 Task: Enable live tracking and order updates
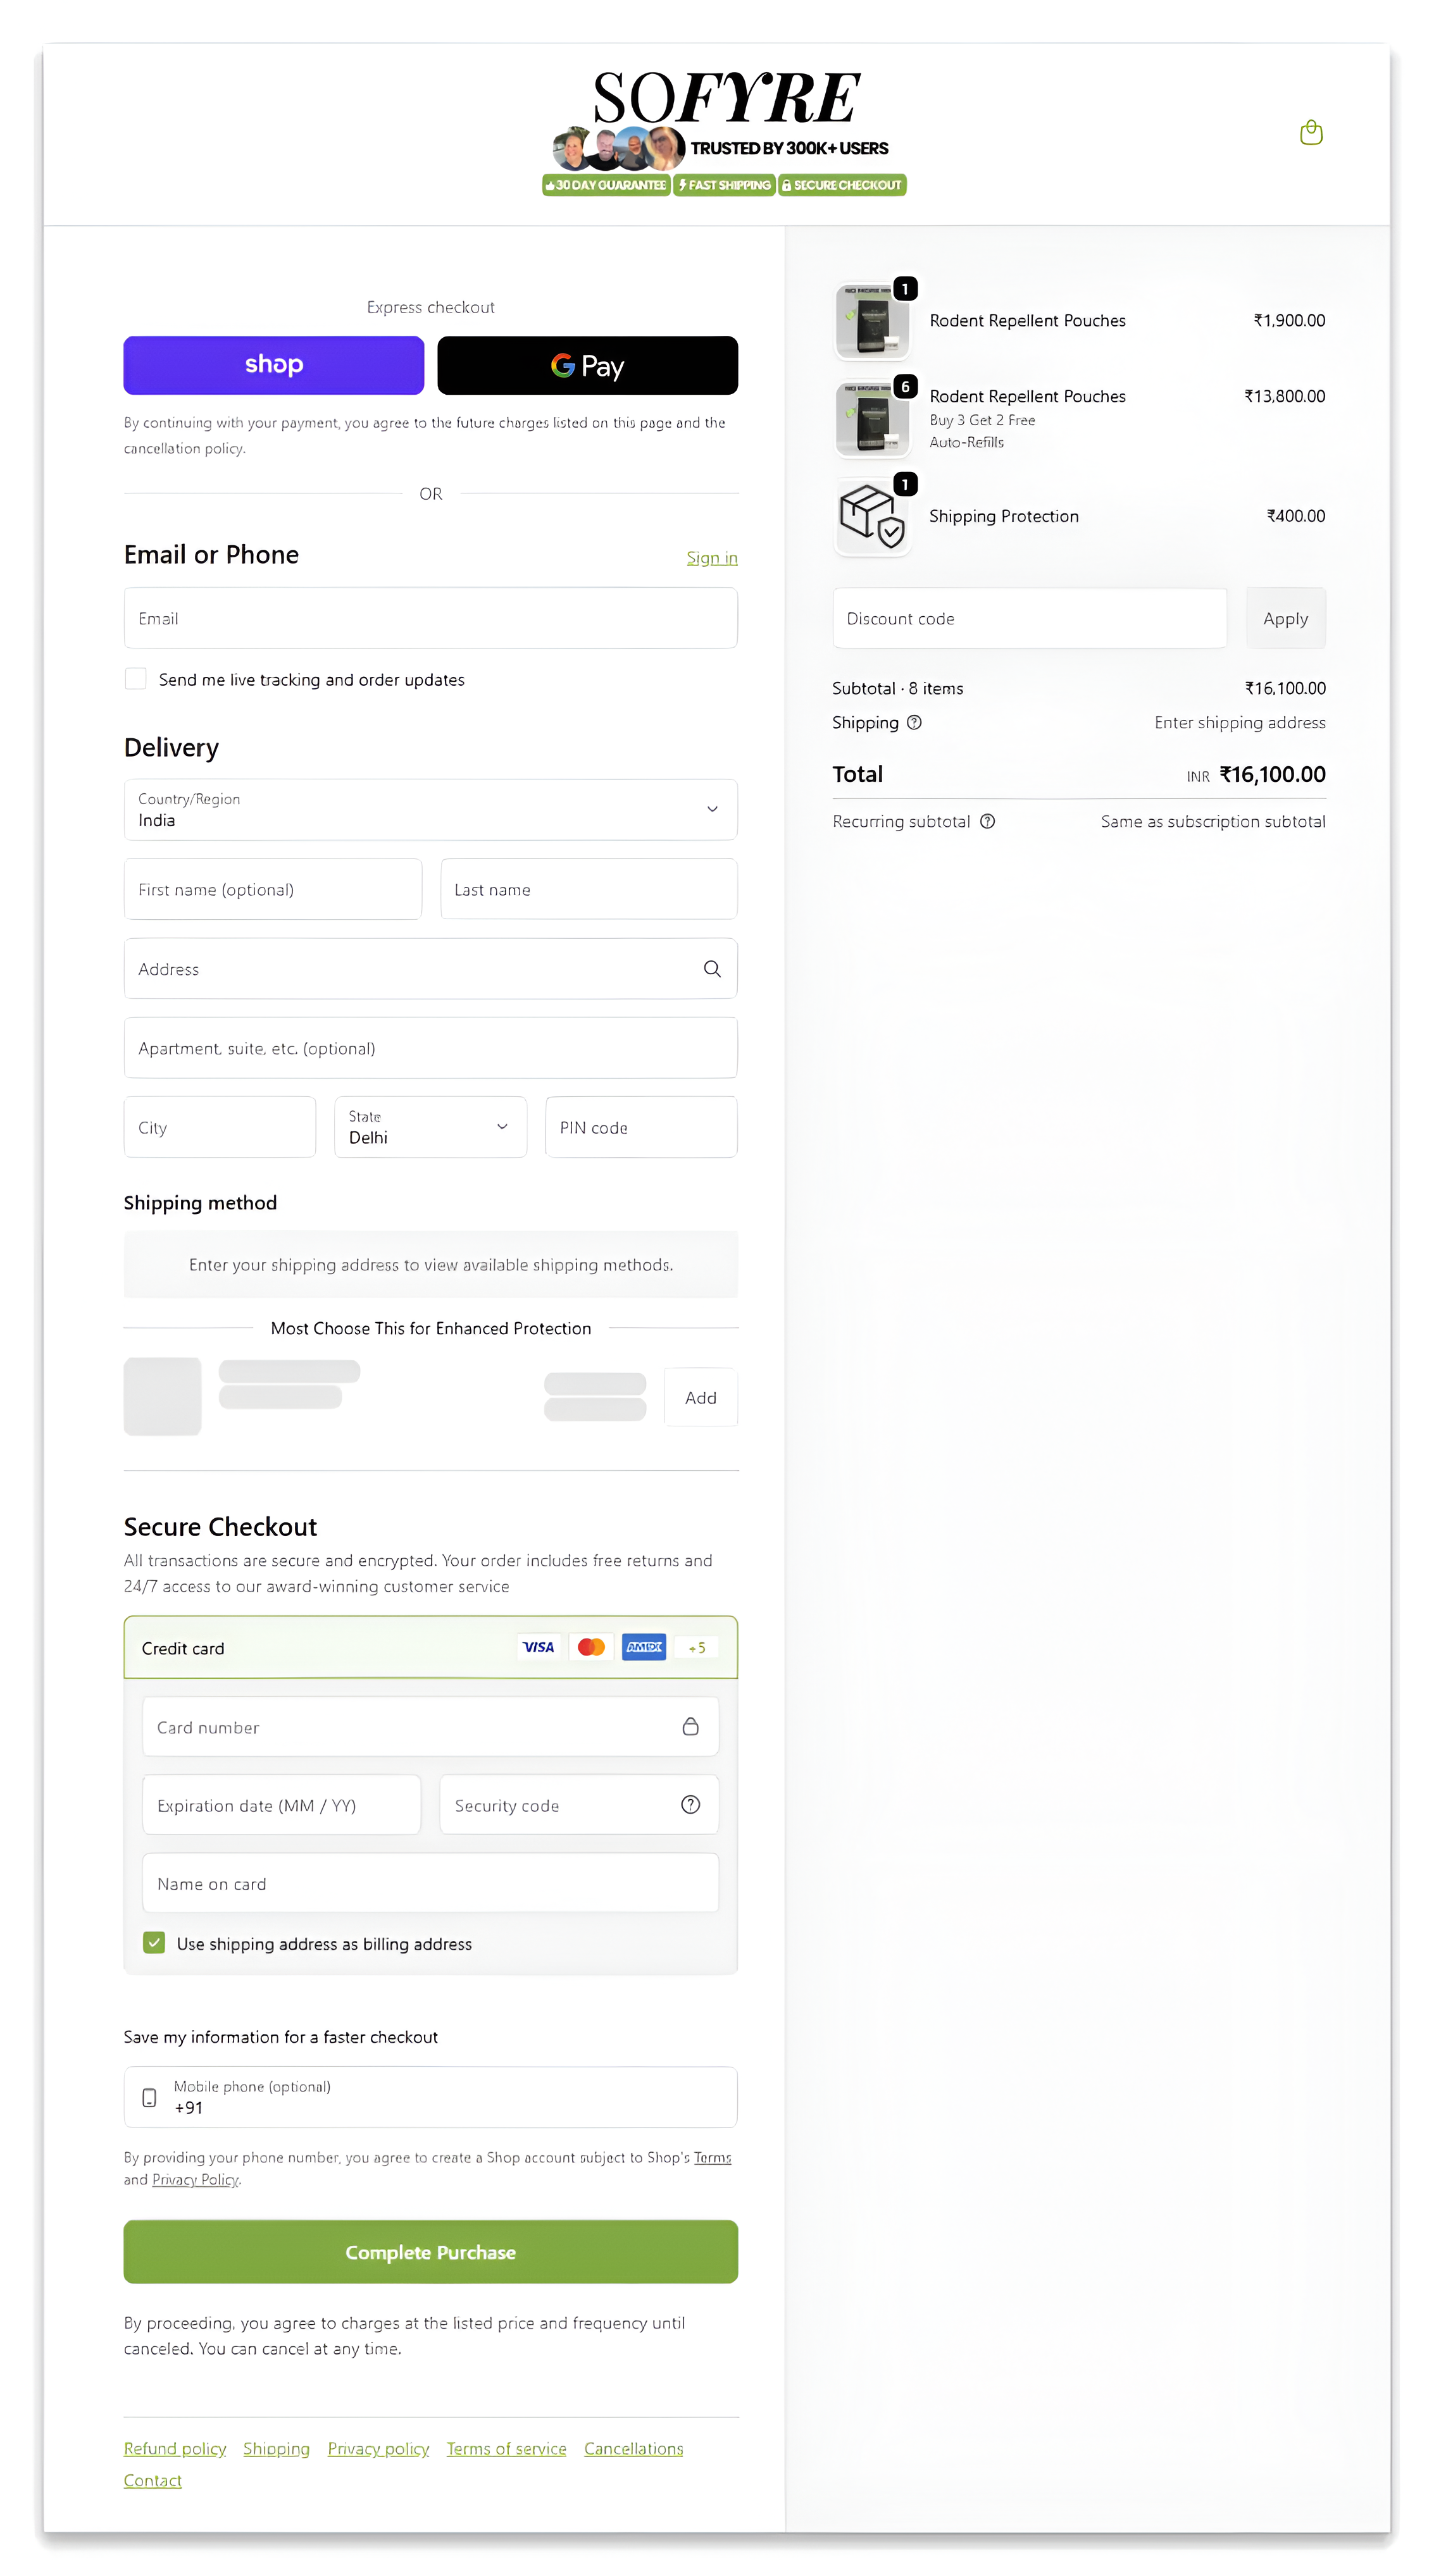tap(135, 678)
